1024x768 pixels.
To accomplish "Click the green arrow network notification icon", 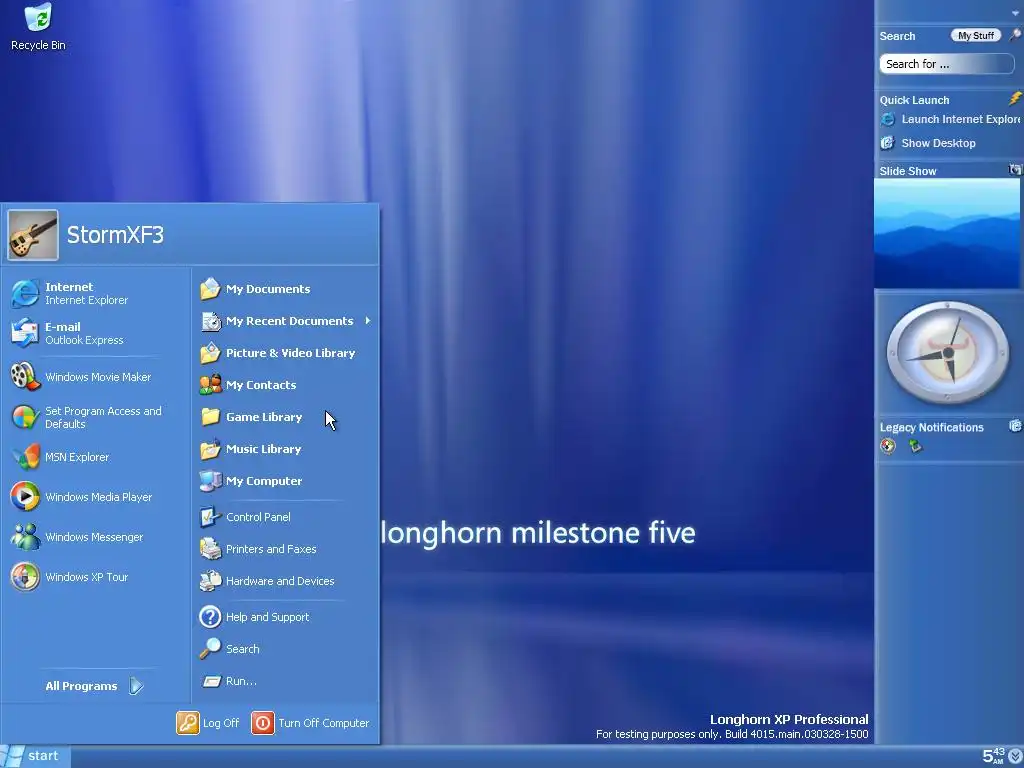I will (915, 446).
